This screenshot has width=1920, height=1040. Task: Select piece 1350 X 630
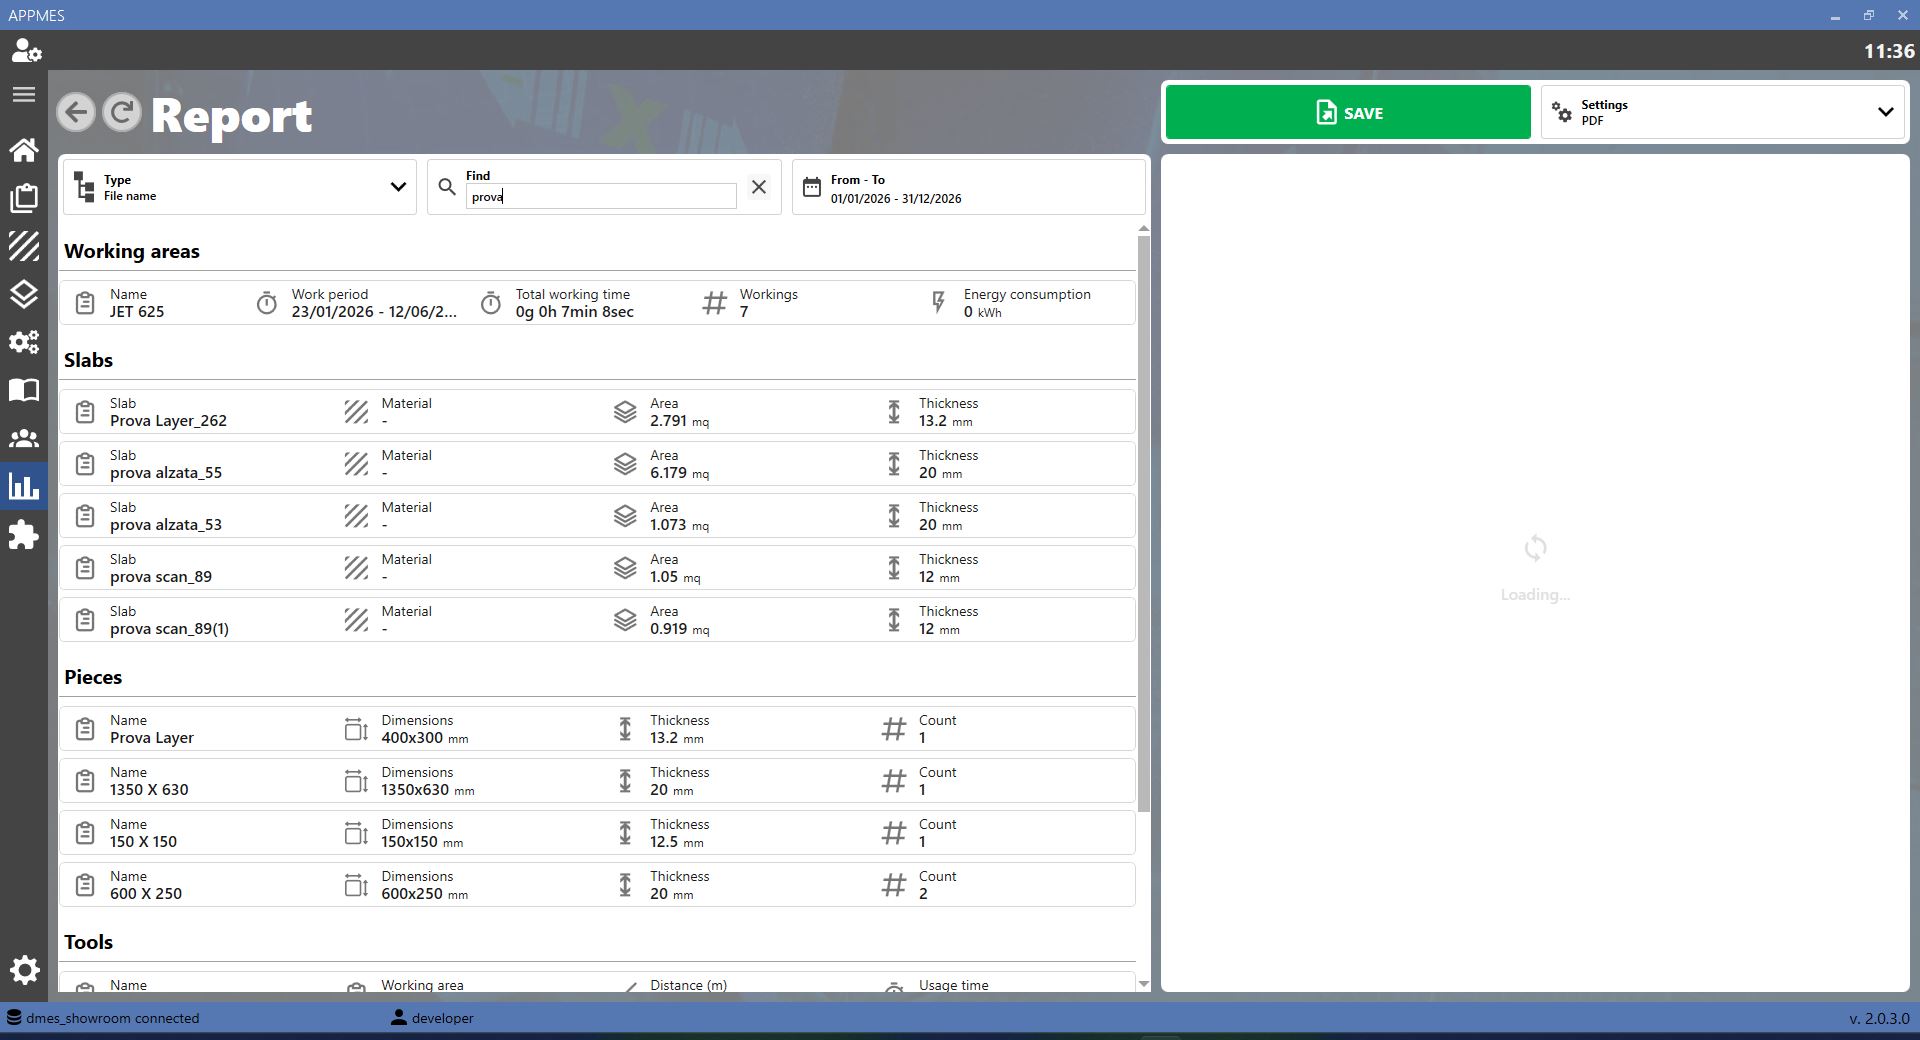(x=597, y=781)
